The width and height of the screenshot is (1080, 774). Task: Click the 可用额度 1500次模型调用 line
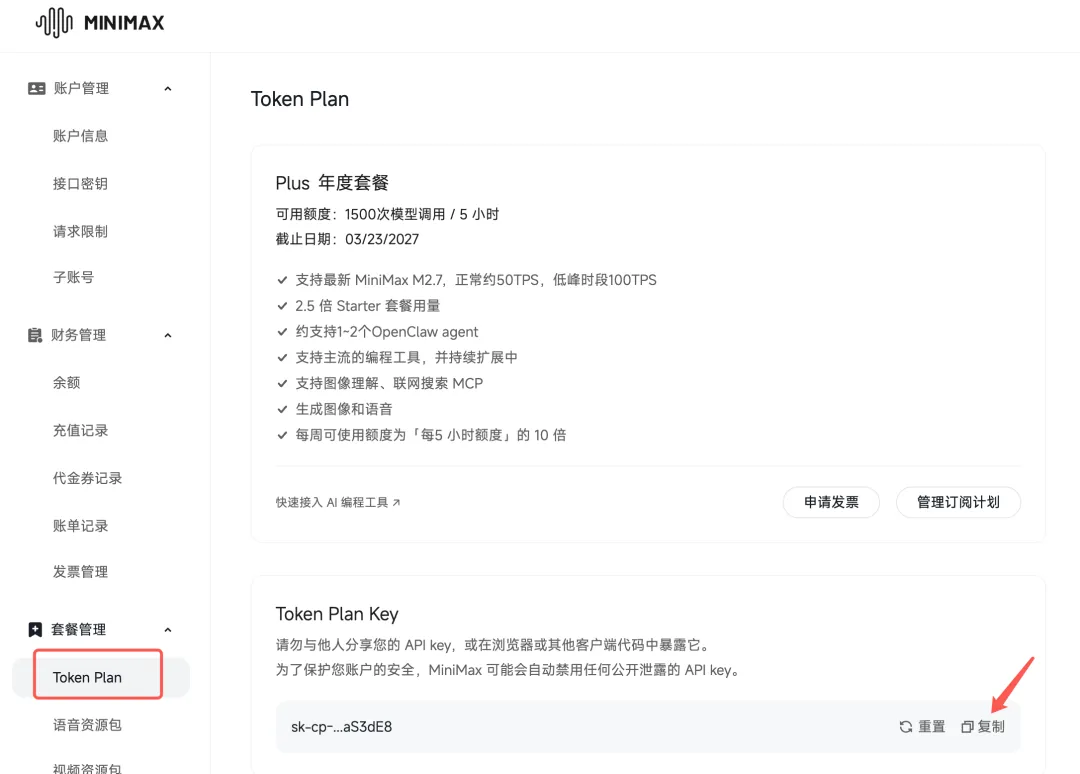point(387,214)
